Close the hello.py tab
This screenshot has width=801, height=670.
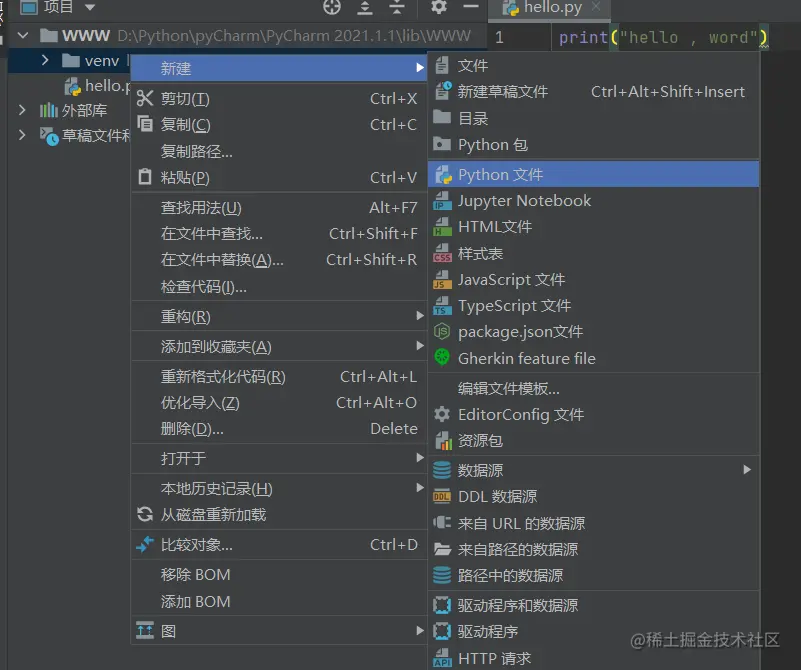[596, 6]
